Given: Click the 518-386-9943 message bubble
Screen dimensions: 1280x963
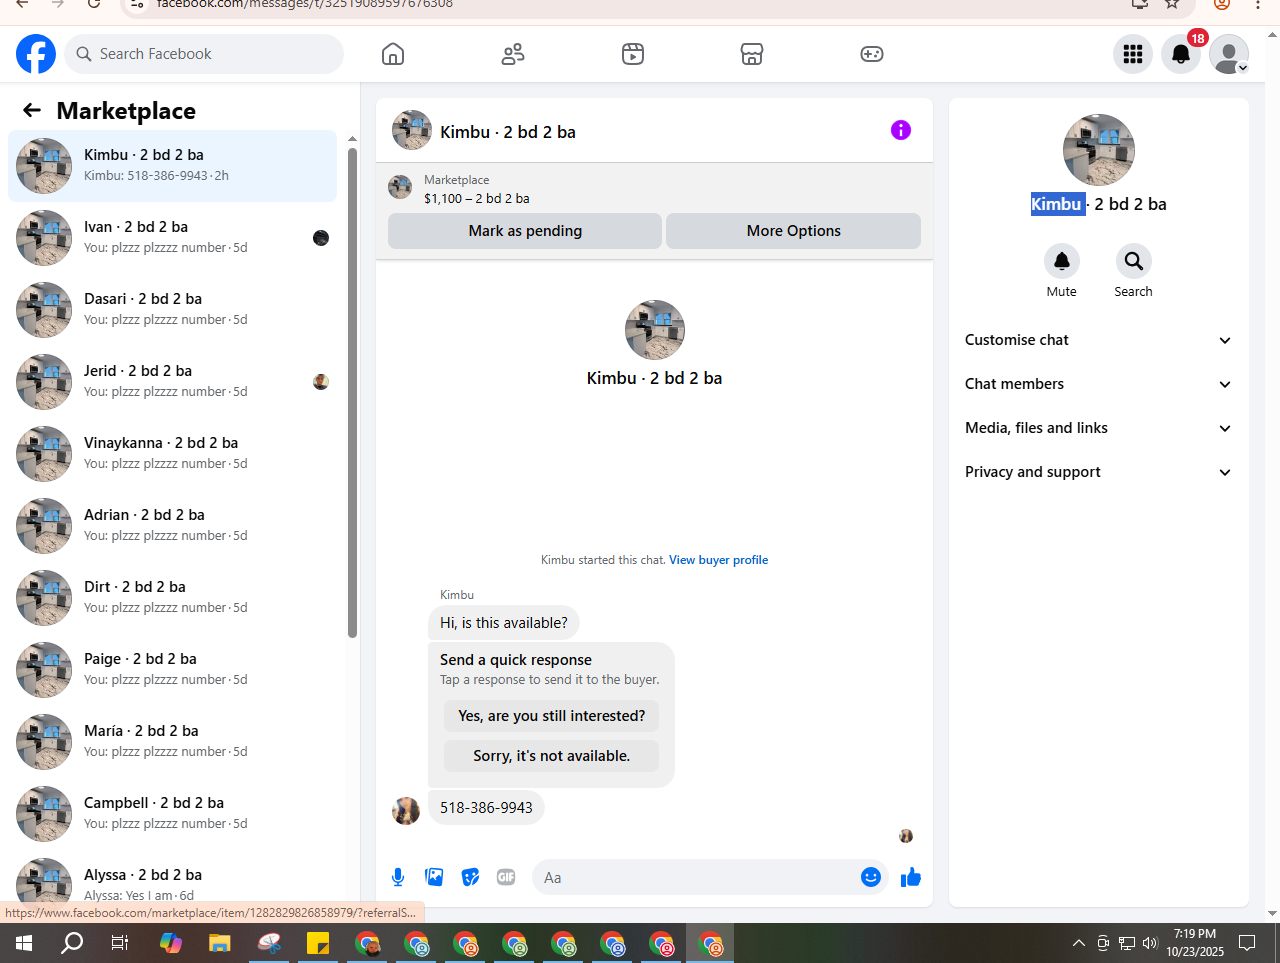Looking at the screenshot, I should (486, 808).
